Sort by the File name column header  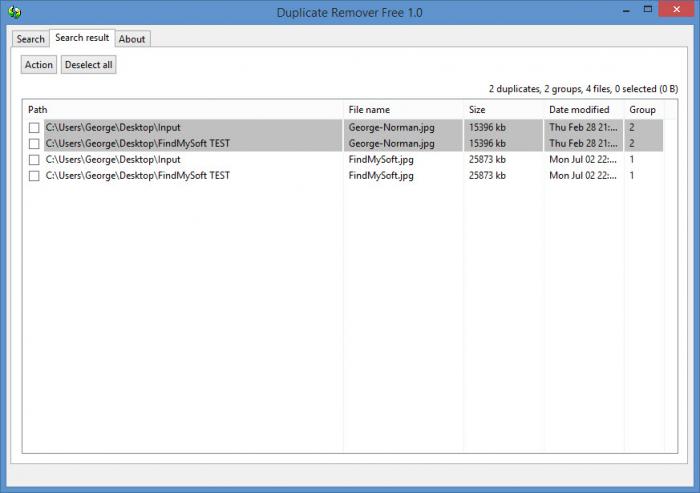click(402, 109)
